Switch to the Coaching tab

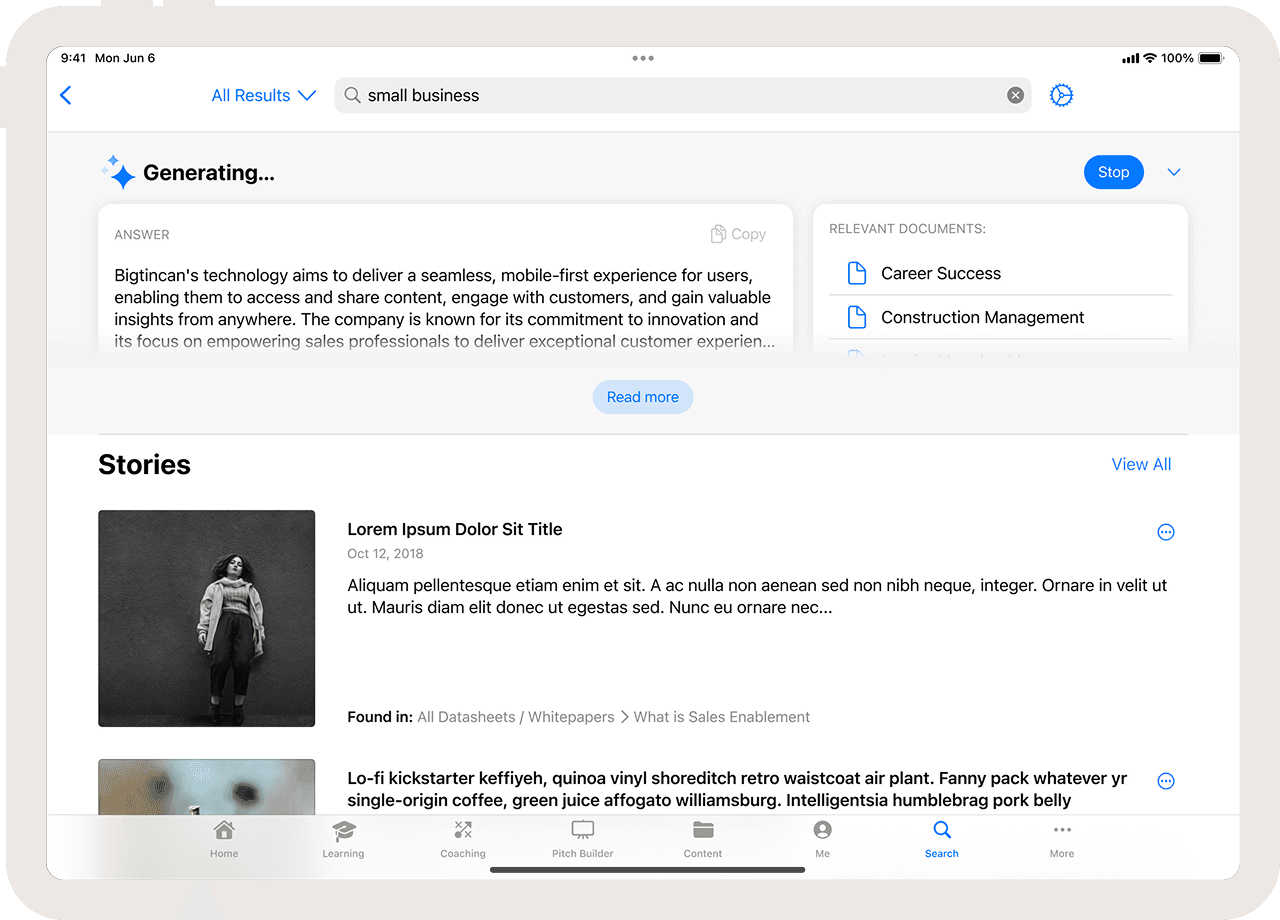click(463, 839)
